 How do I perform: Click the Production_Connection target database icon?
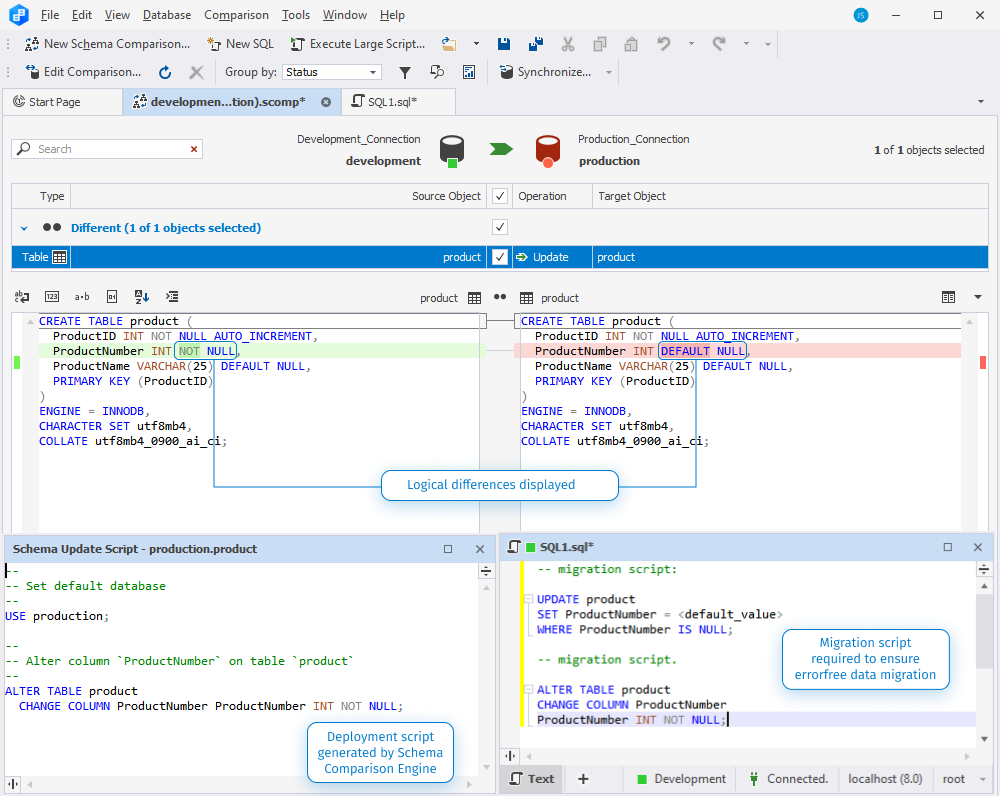point(547,151)
